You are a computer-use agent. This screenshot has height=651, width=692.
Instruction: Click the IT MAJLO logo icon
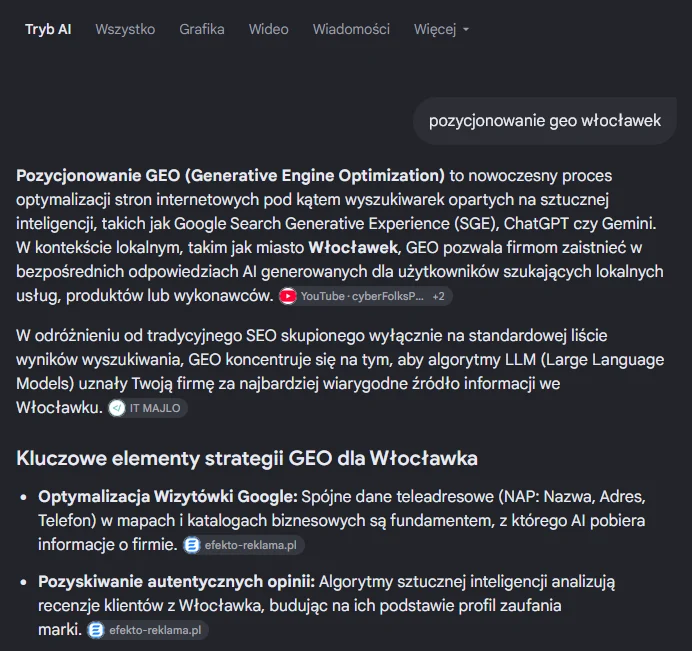pyautogui.click(x=117, y=408)
